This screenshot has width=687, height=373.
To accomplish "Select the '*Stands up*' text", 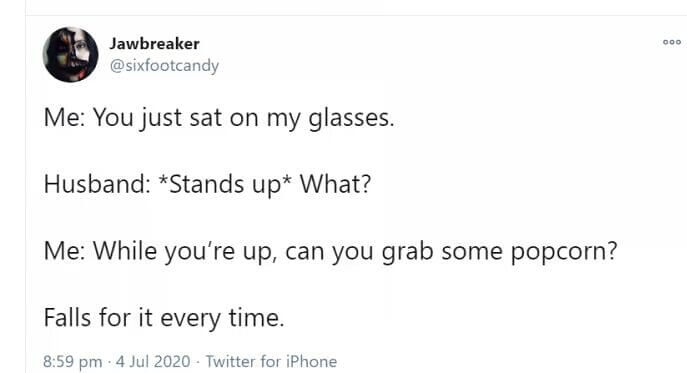I will point(225,185).
